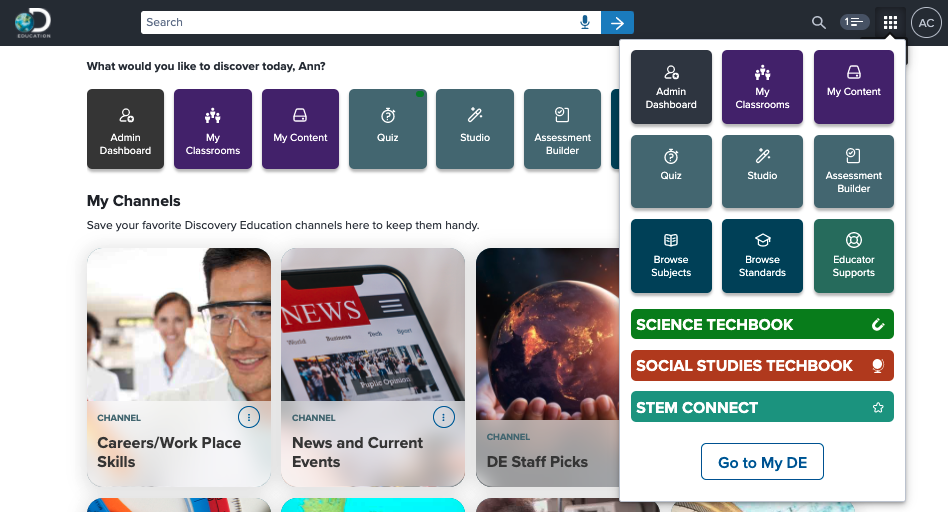Open options menu for Careers/Work Place Skills channel
This screenshot has height=512, width=948.
coord(248,417)
